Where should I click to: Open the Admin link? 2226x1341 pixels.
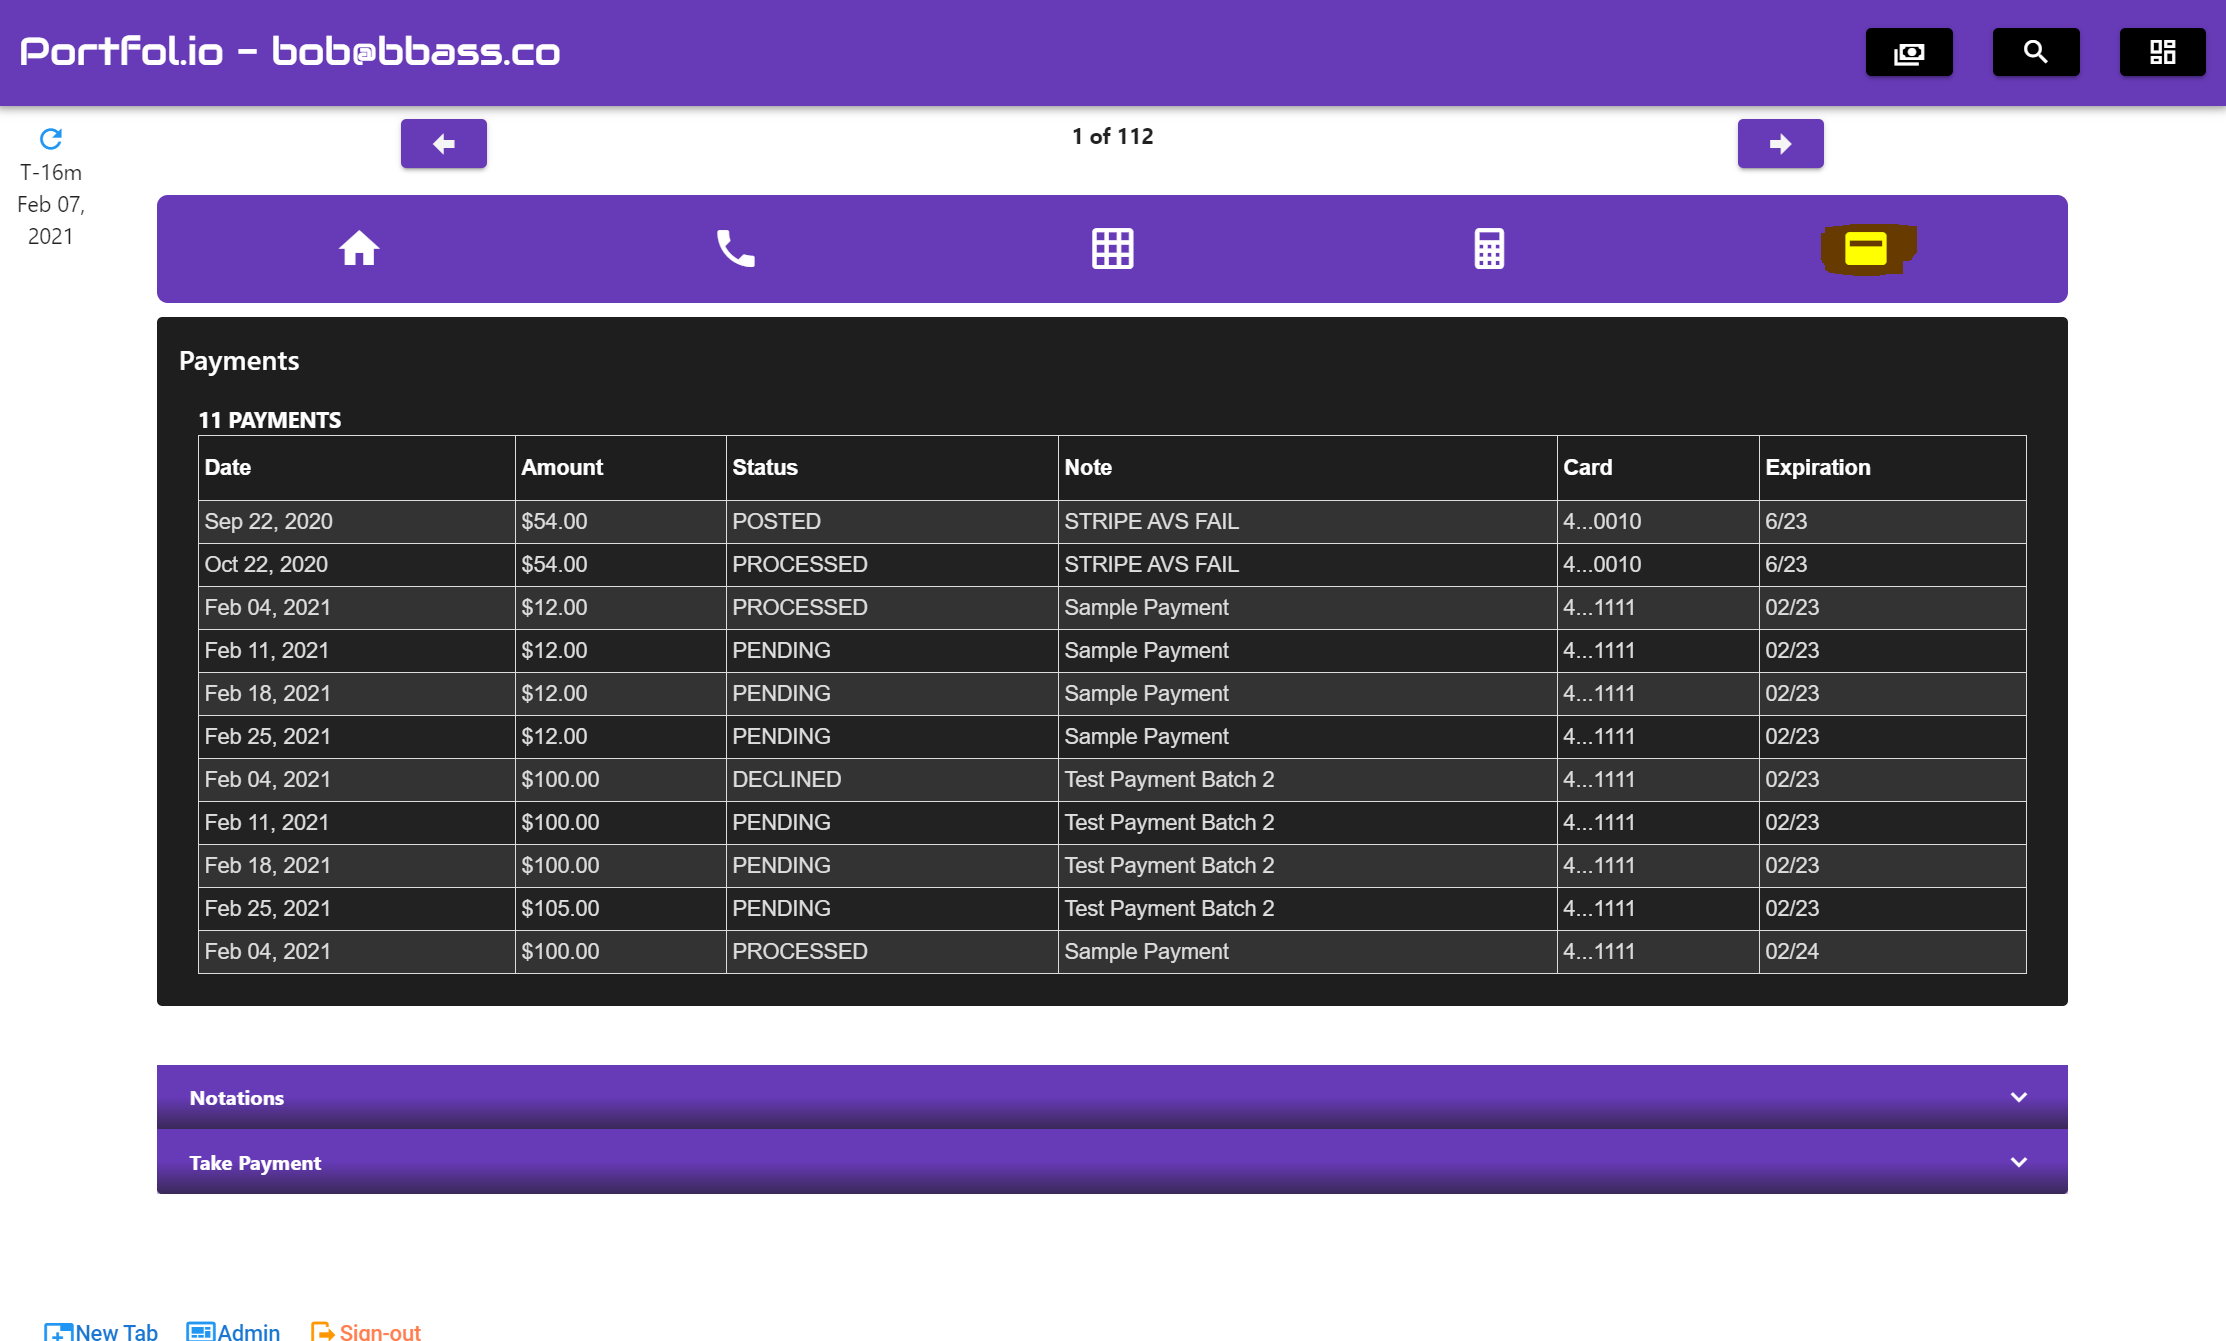[x=234, y=1331]
